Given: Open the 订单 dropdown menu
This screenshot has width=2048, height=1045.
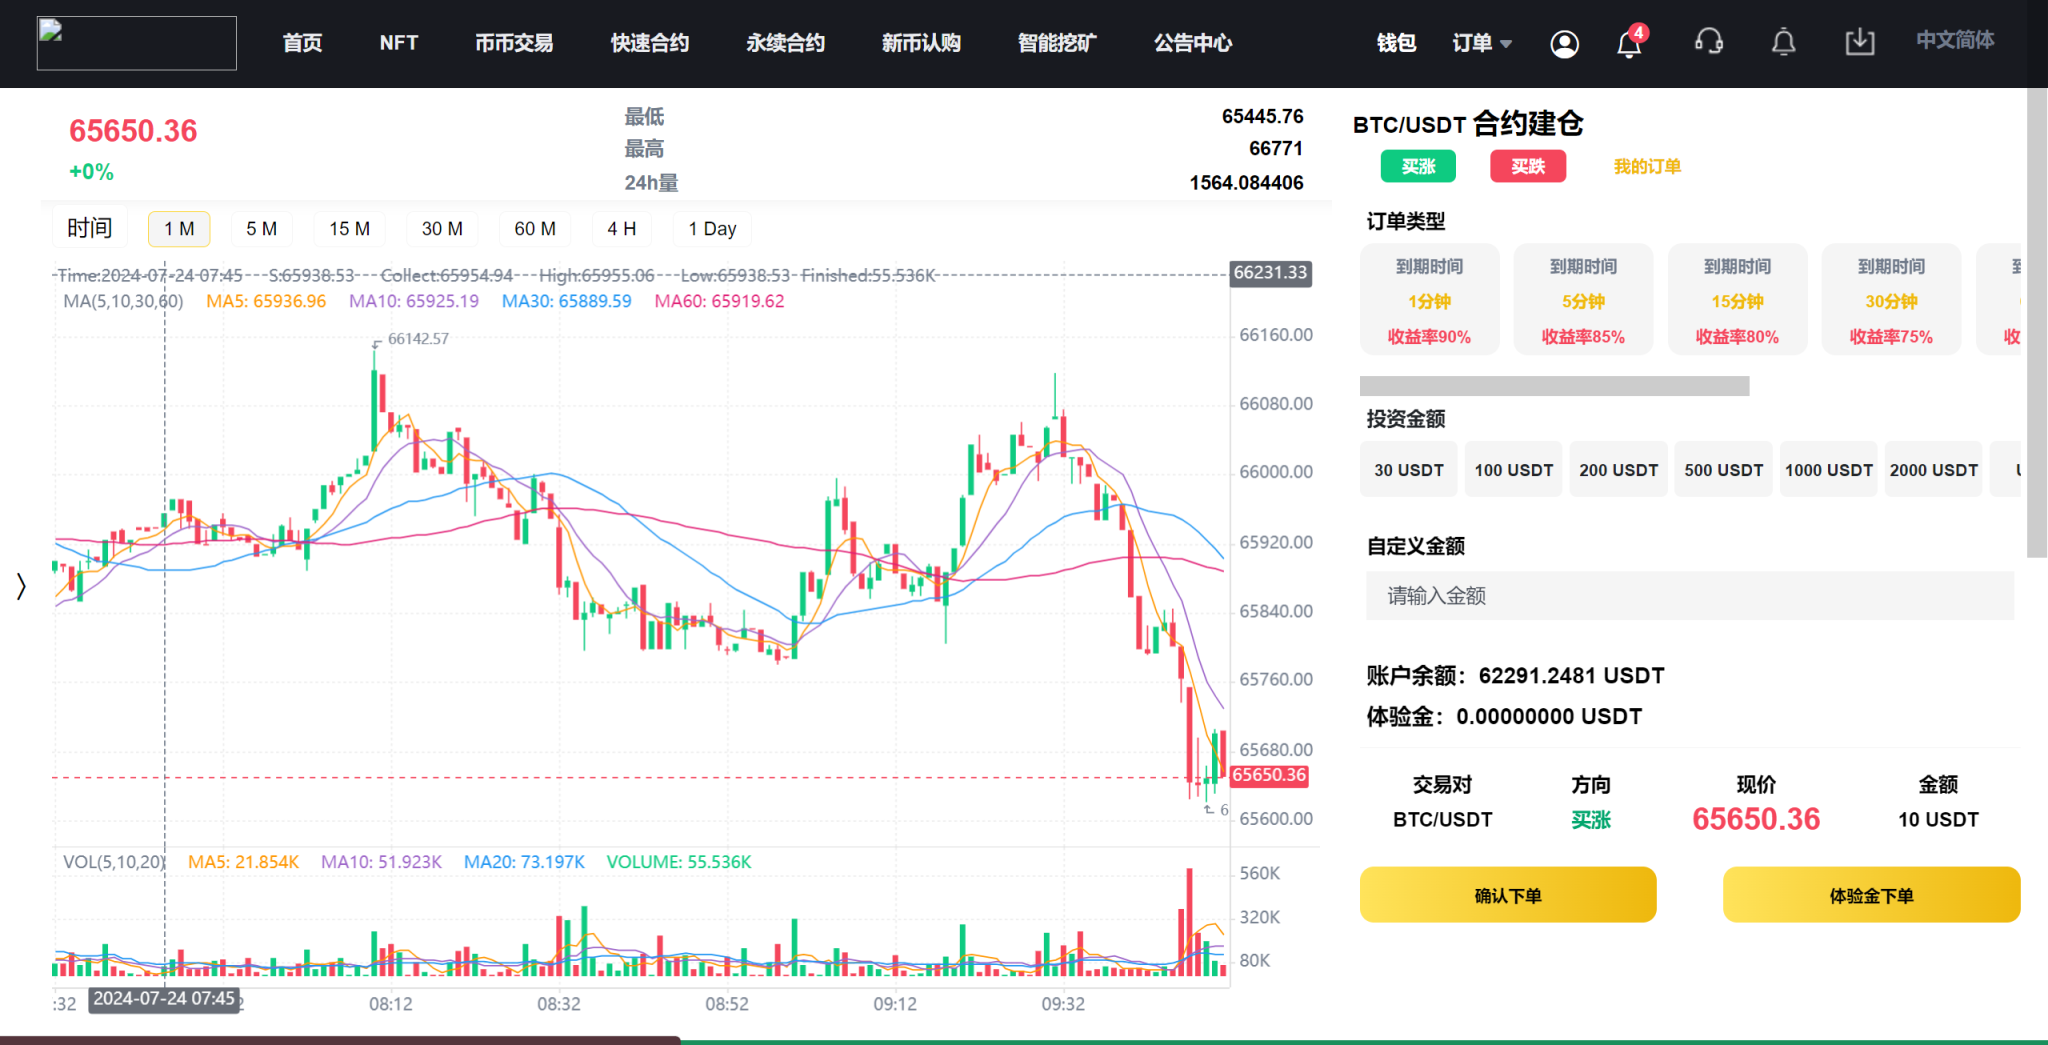Looking at the screenshot, I should click(1481, 43).
